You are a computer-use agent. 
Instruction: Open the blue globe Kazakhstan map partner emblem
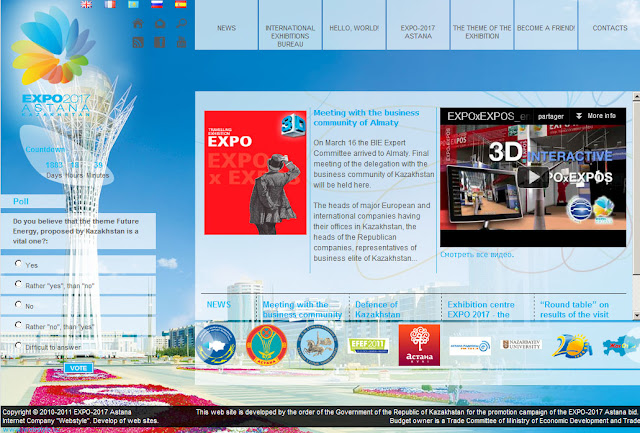[216, 345]
